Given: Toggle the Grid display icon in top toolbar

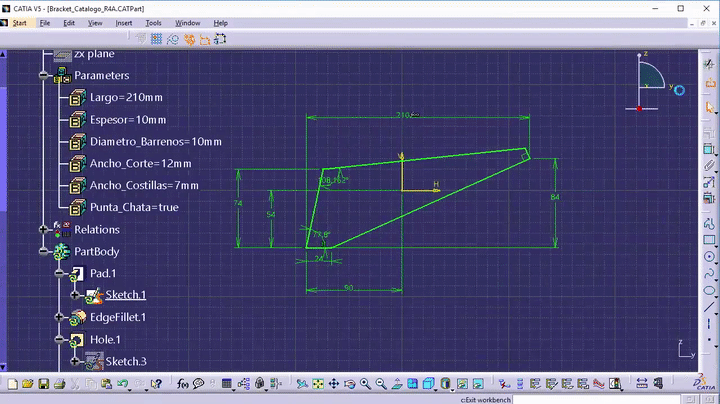Looking at the screenshot, I should point(157,39).
